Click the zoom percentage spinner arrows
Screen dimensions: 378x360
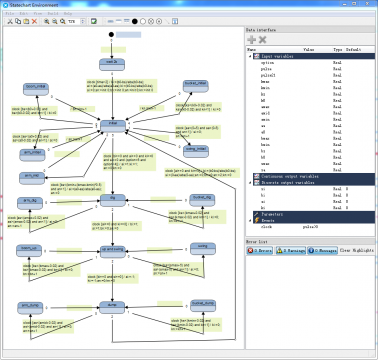pyautogui.click(x=83, y=21)
